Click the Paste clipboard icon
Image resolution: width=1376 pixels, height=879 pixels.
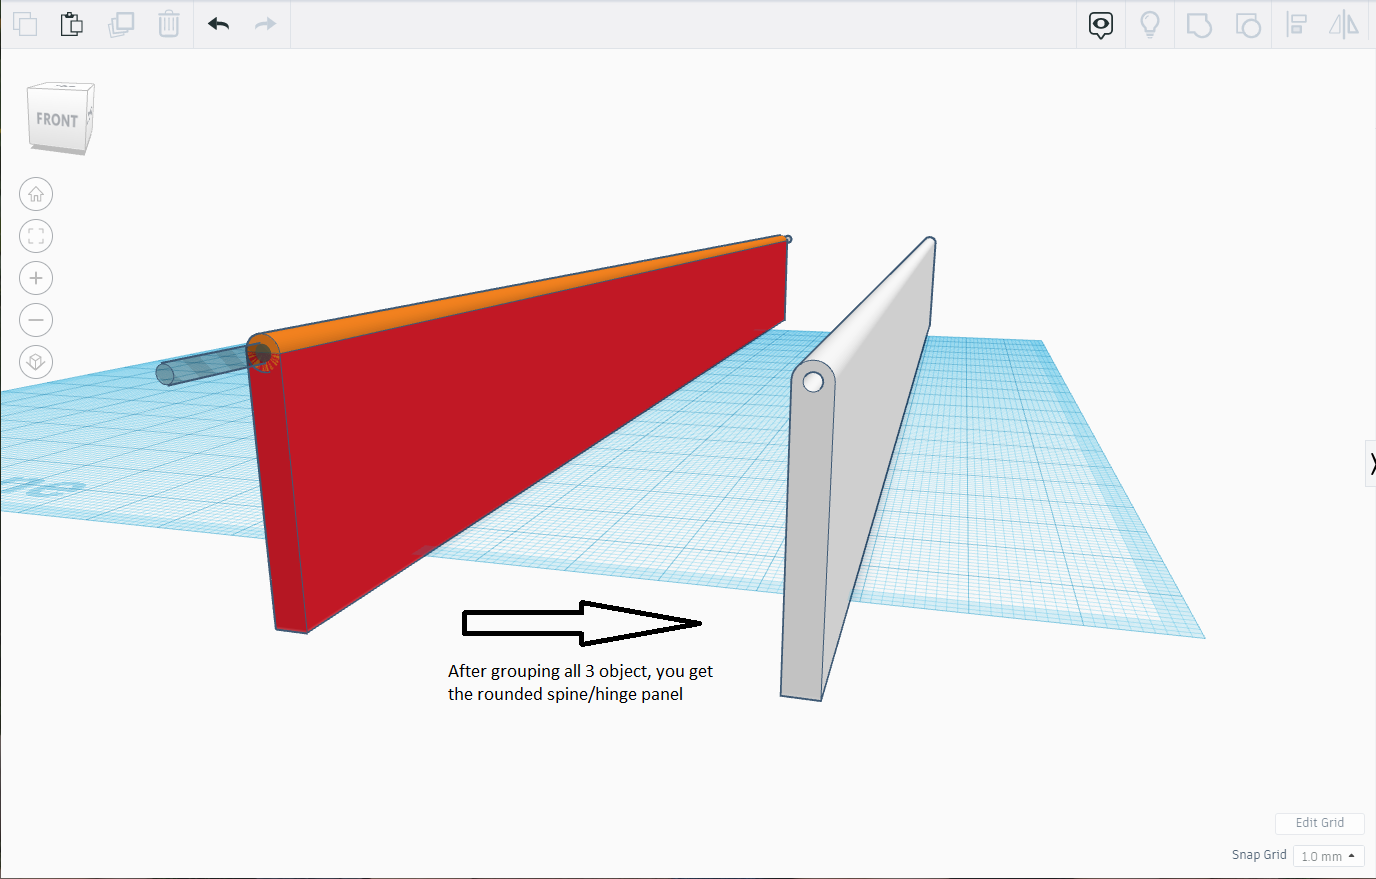[x=71, y=24]
